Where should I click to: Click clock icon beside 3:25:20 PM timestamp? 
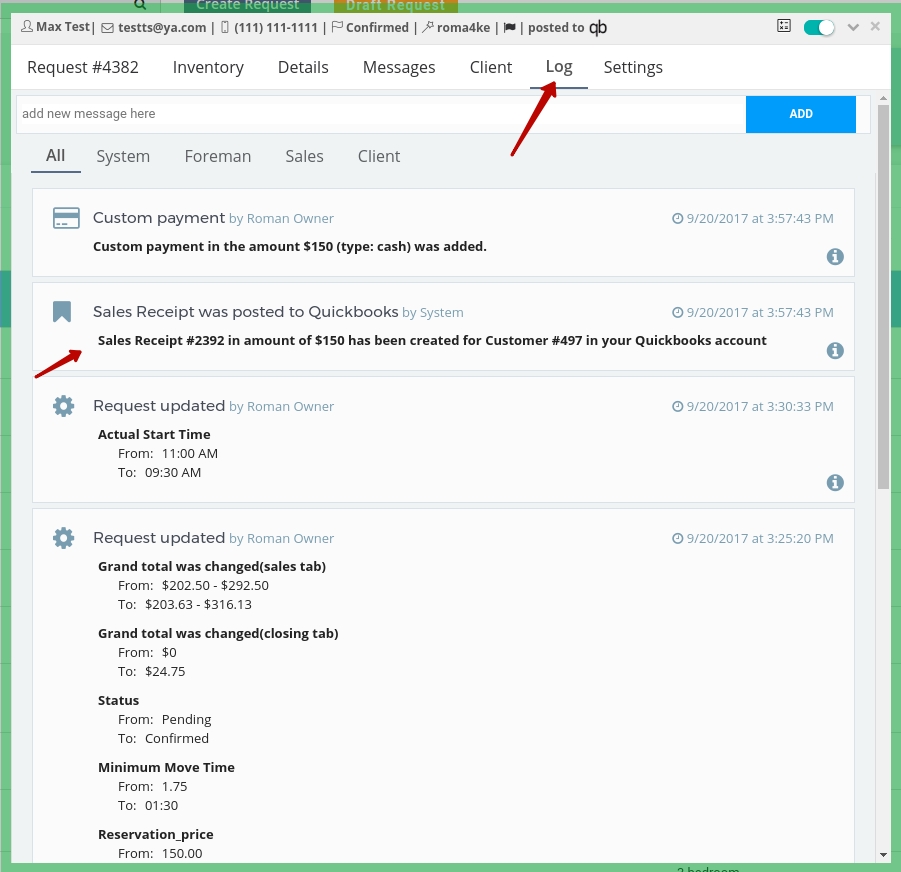click(677, 538)
